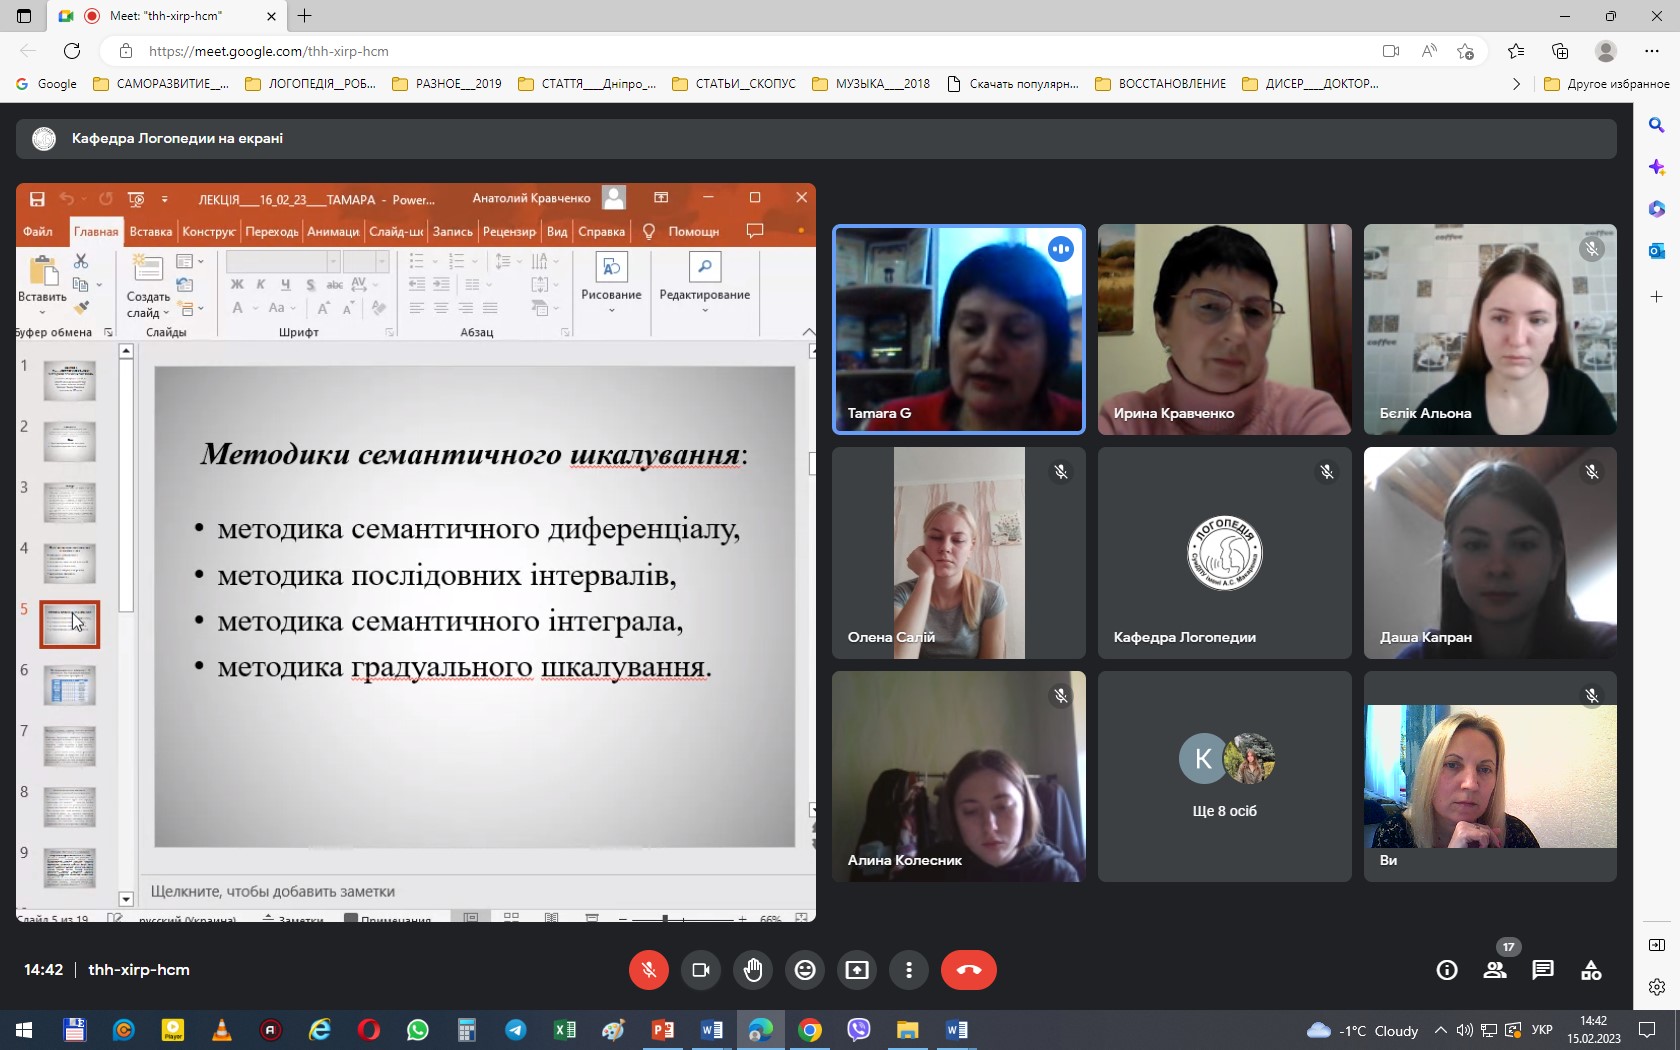Screen dimensions: 1680x1050
Task: Open the МУЗЫКА___2018 bookmarks folder
Action: [871, 84]
